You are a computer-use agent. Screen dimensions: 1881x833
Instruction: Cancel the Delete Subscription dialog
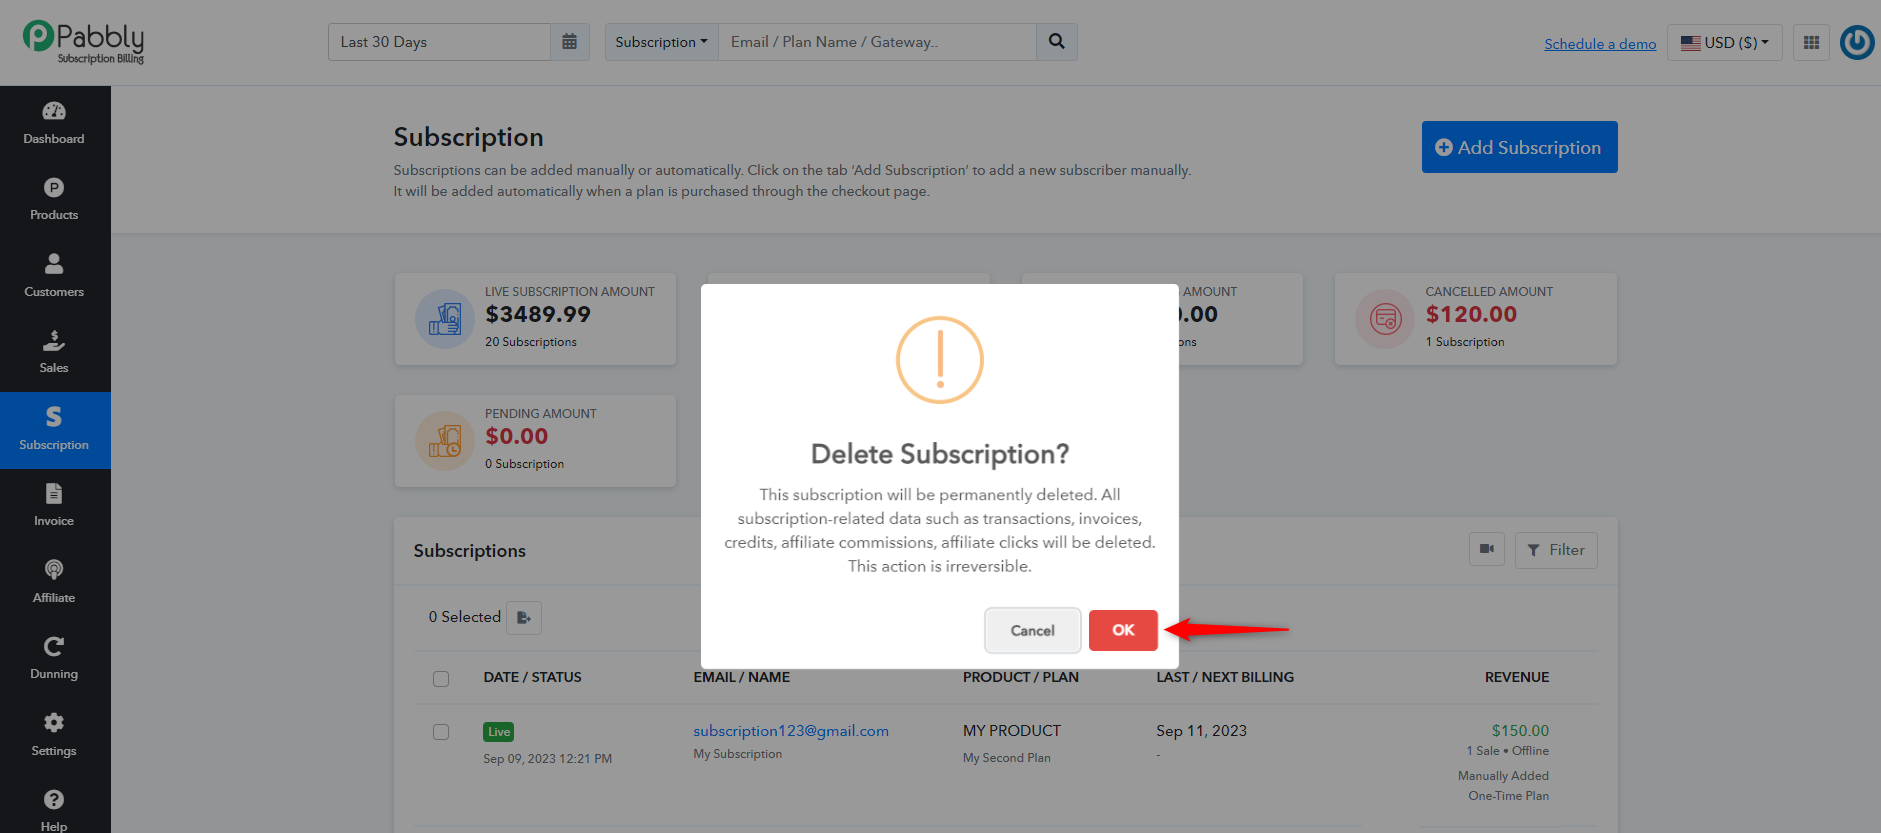(x=1033, y=630)
